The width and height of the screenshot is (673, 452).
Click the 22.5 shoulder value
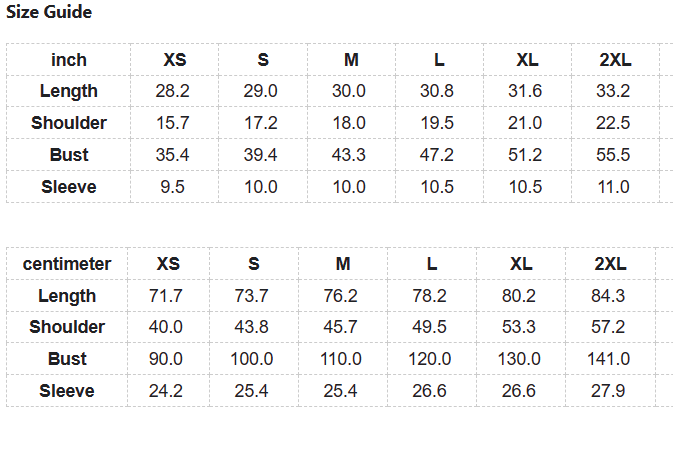(613, 123)
